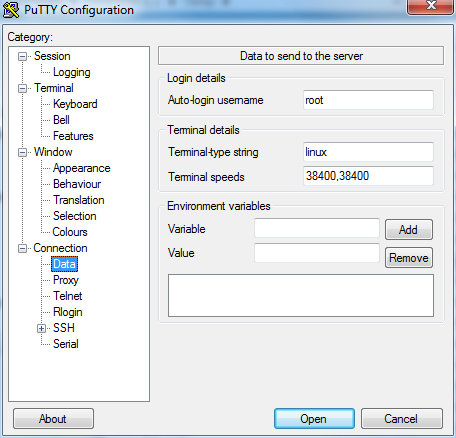Viewport: 456px width, 438px height.
Task: Select the Data category
Action: point(64,264)
